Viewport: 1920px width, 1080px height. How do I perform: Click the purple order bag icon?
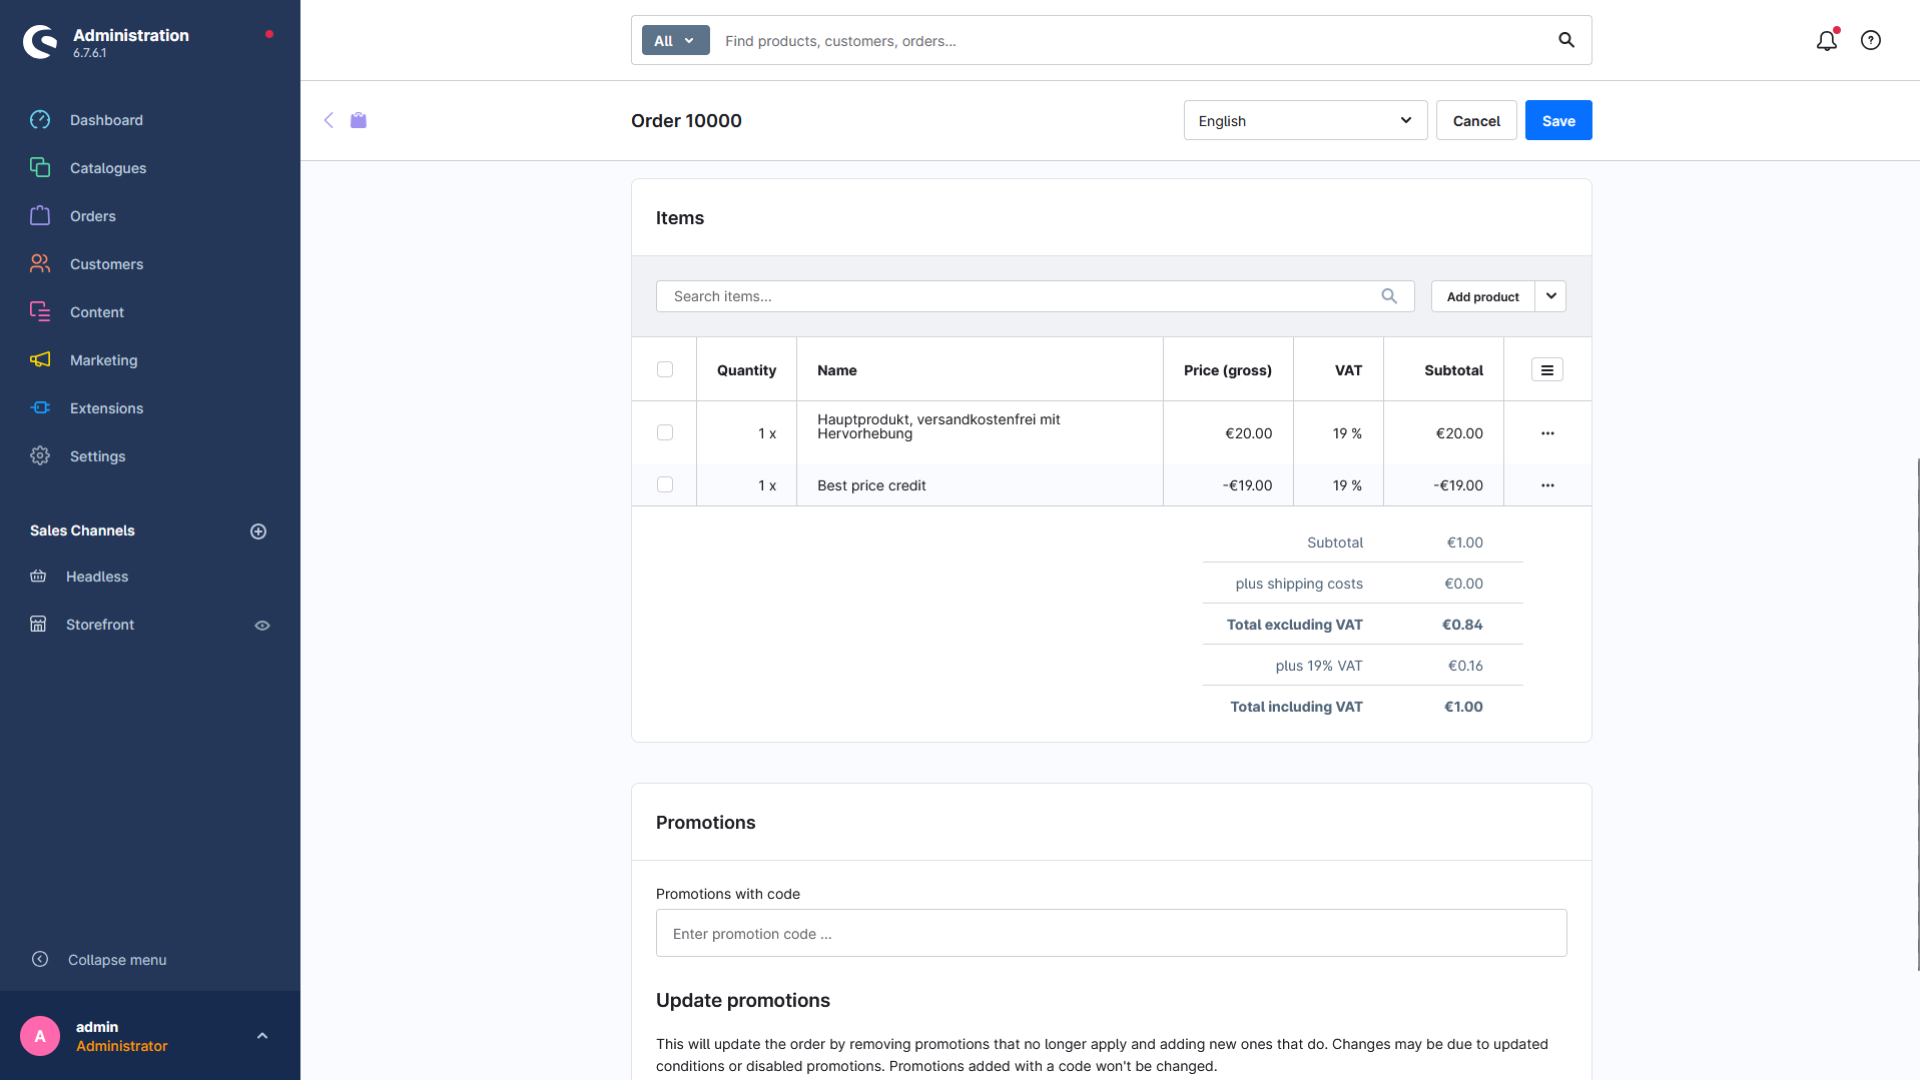pos(358,120)
